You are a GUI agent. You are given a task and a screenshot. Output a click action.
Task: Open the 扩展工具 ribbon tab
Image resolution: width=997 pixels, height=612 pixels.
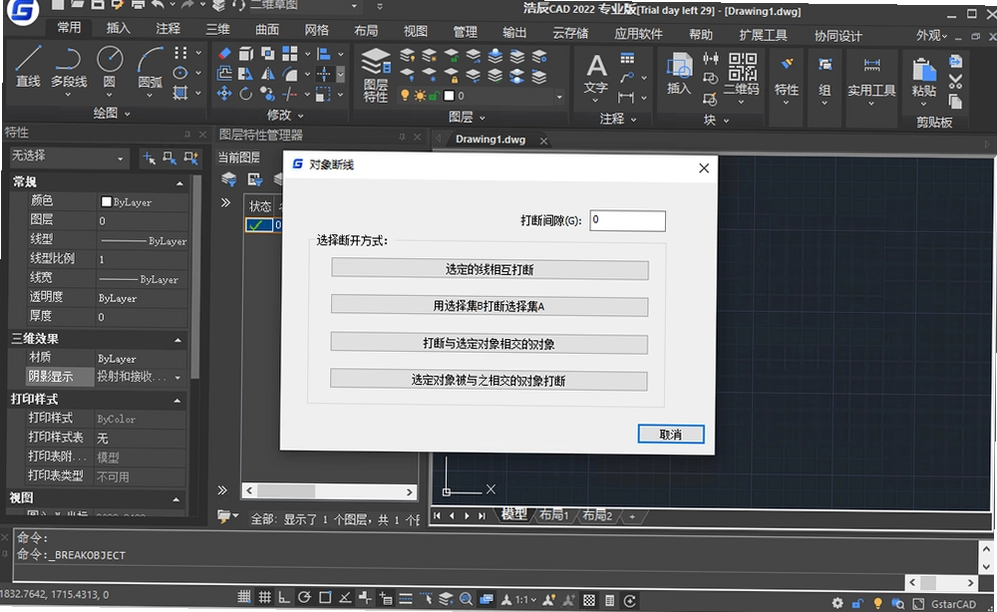(x=762, y=35)
